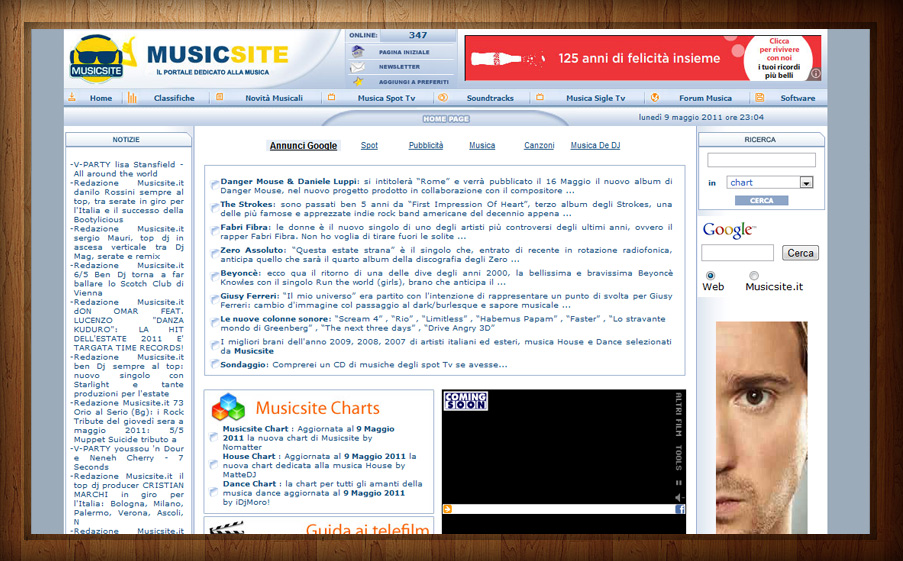Image resolution: width=903 pixels, height=561 pixels.
Task: Click the TV icon before Musica Sigle Tv
Action: [x=540, y=97]
